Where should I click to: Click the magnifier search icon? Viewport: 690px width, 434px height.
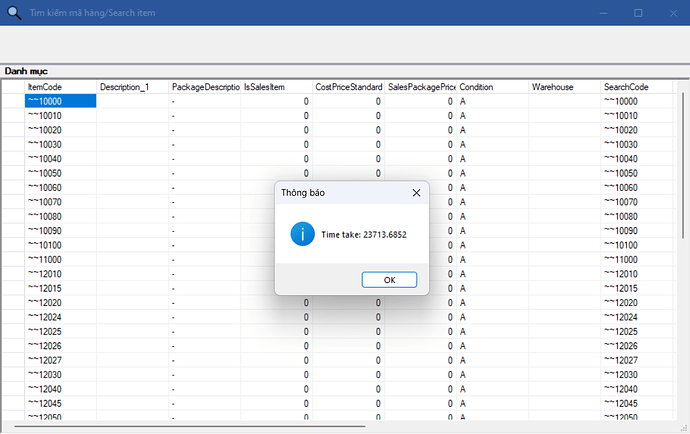point(14,13)
